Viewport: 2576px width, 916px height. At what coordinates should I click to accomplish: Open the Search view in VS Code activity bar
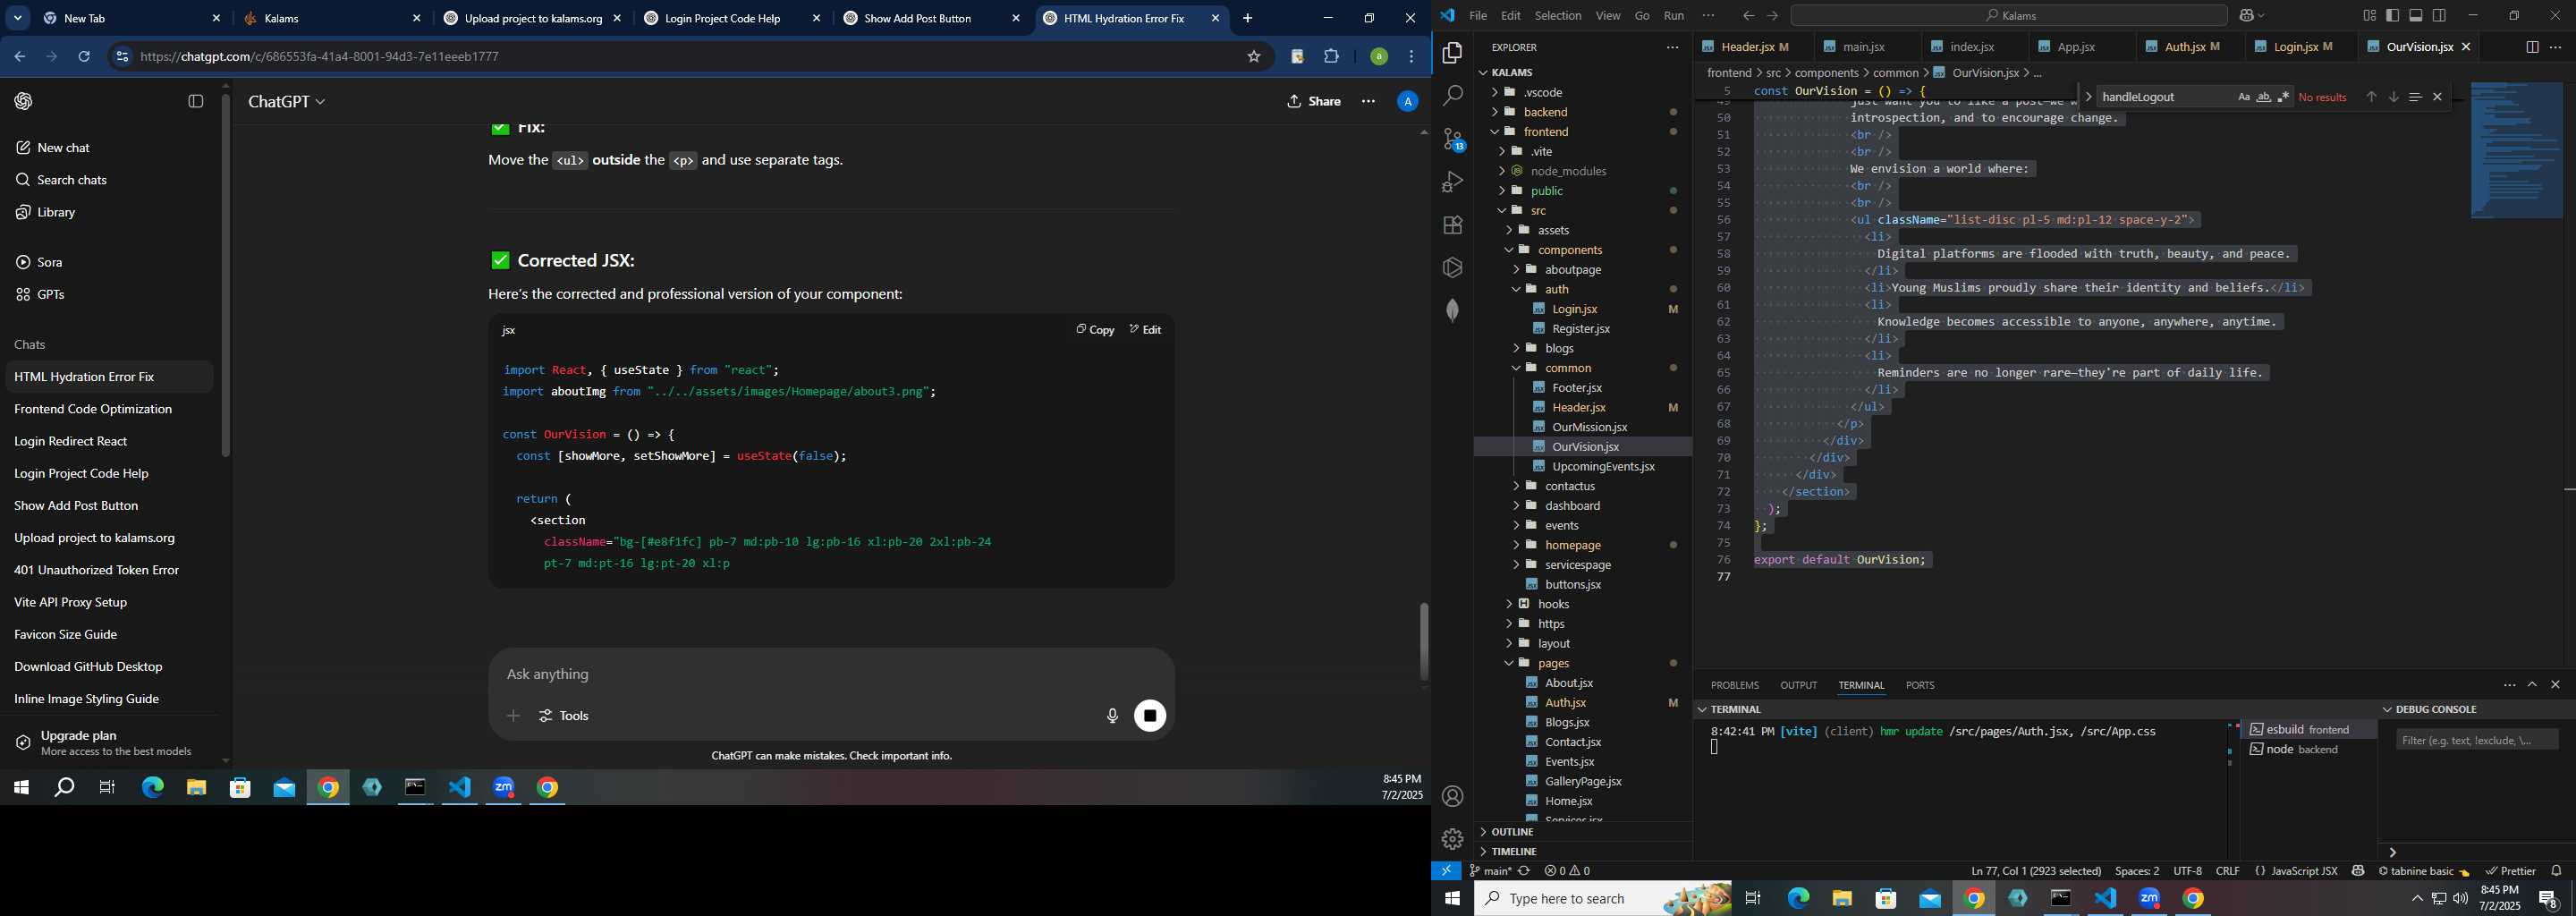pyautogui.click(x=1452, y=96)
